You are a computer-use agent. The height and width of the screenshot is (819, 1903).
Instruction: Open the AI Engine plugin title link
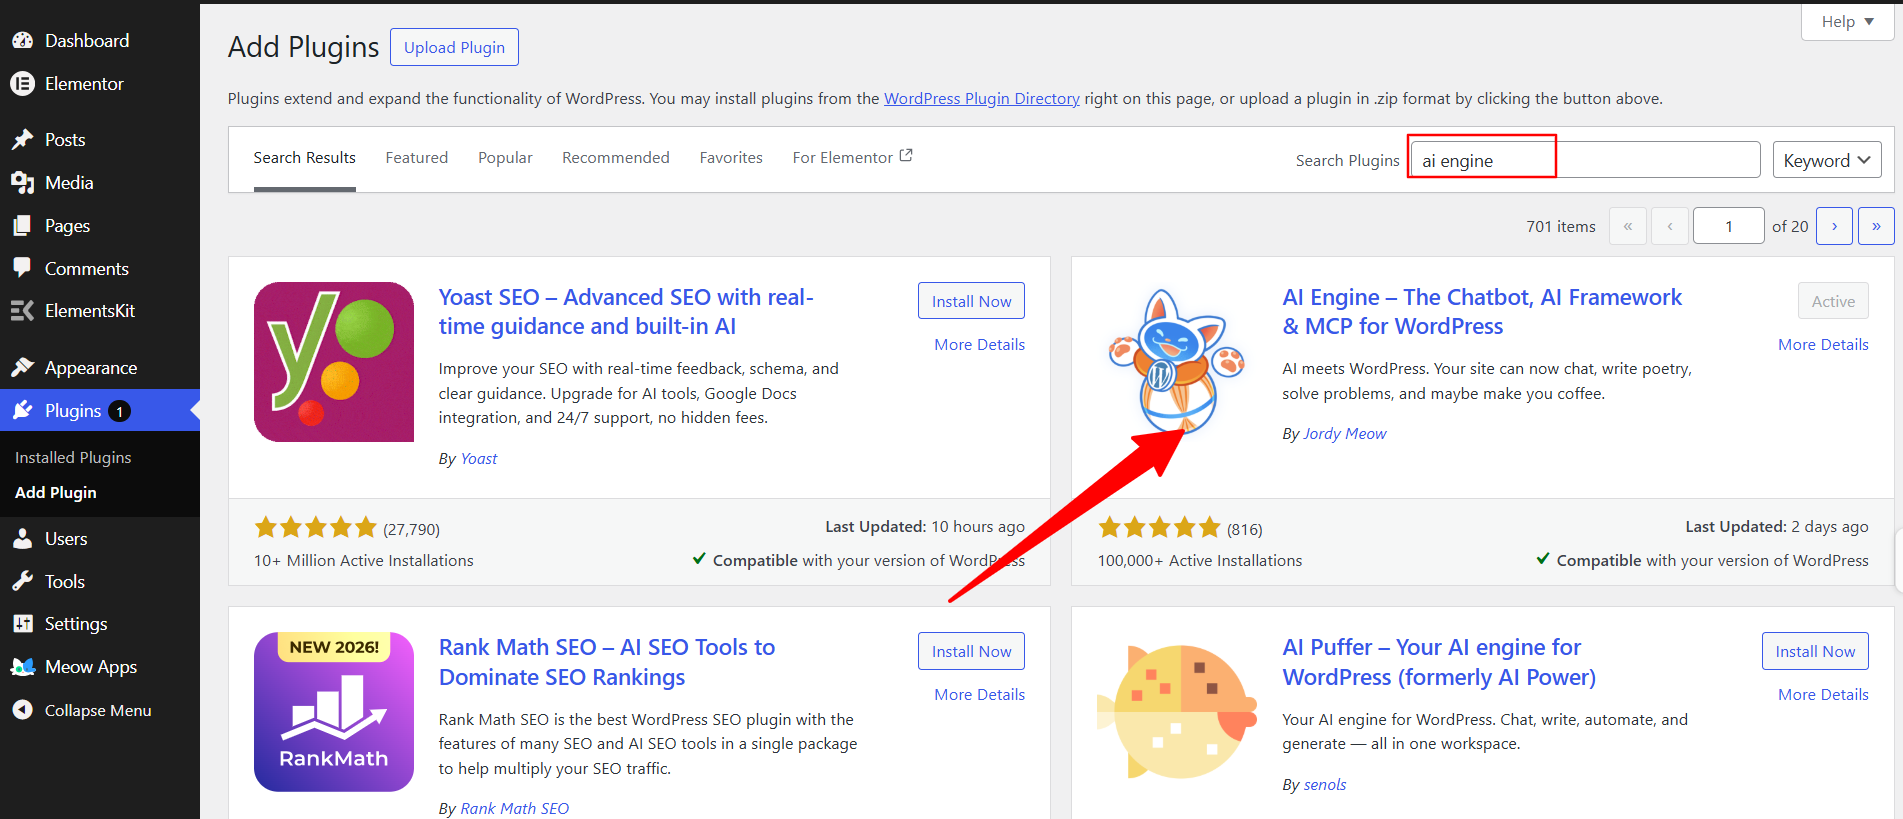[x=1482, y=312]
